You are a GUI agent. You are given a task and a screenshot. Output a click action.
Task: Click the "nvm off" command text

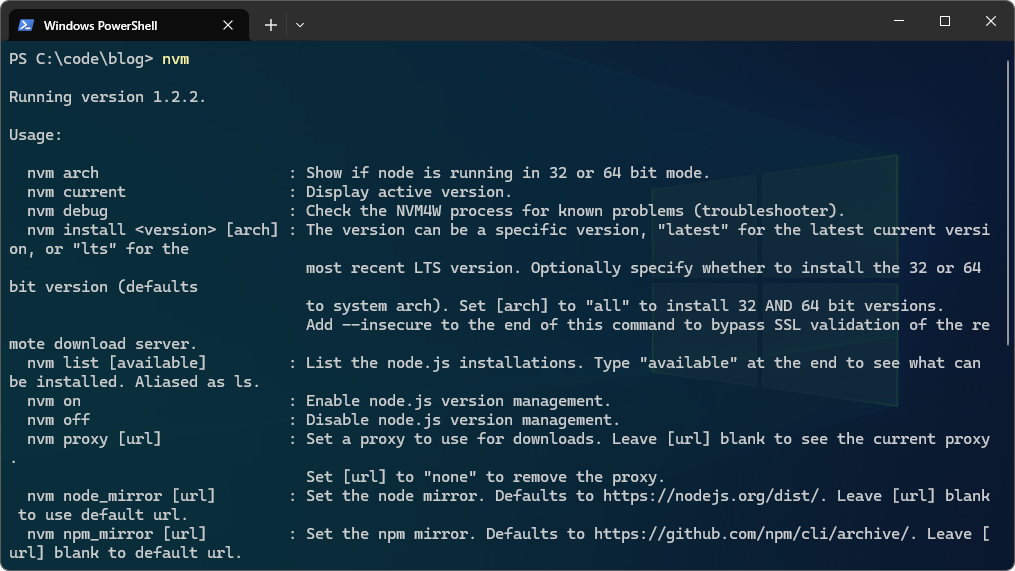58,420
